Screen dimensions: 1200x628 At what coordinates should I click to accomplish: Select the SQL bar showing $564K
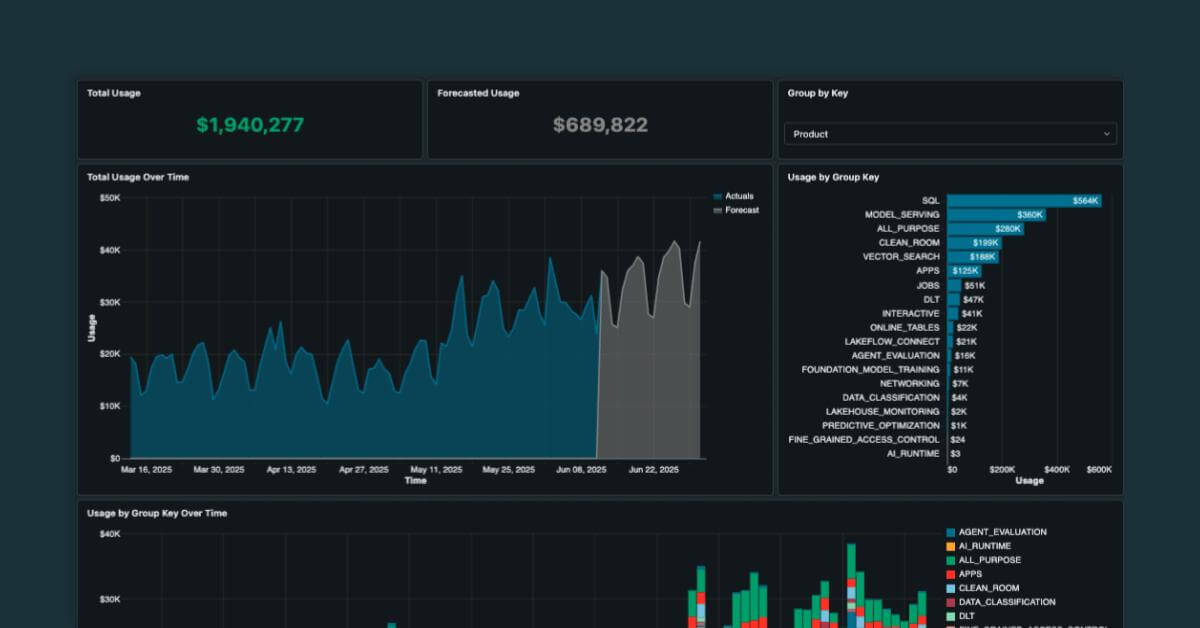(x=1023, y=201)
